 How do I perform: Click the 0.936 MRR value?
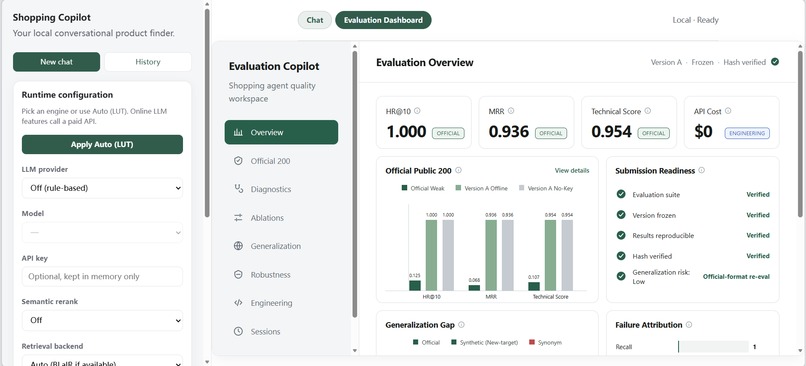[x=508, y=132]
